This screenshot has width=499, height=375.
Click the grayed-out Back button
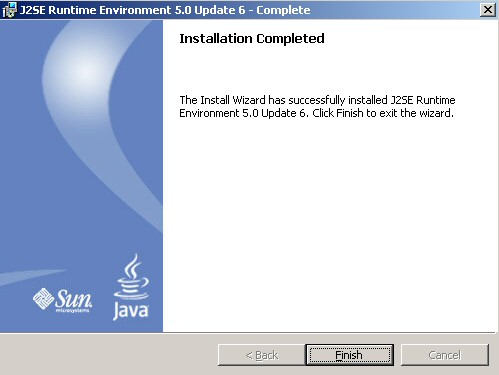tap(262, 355)
